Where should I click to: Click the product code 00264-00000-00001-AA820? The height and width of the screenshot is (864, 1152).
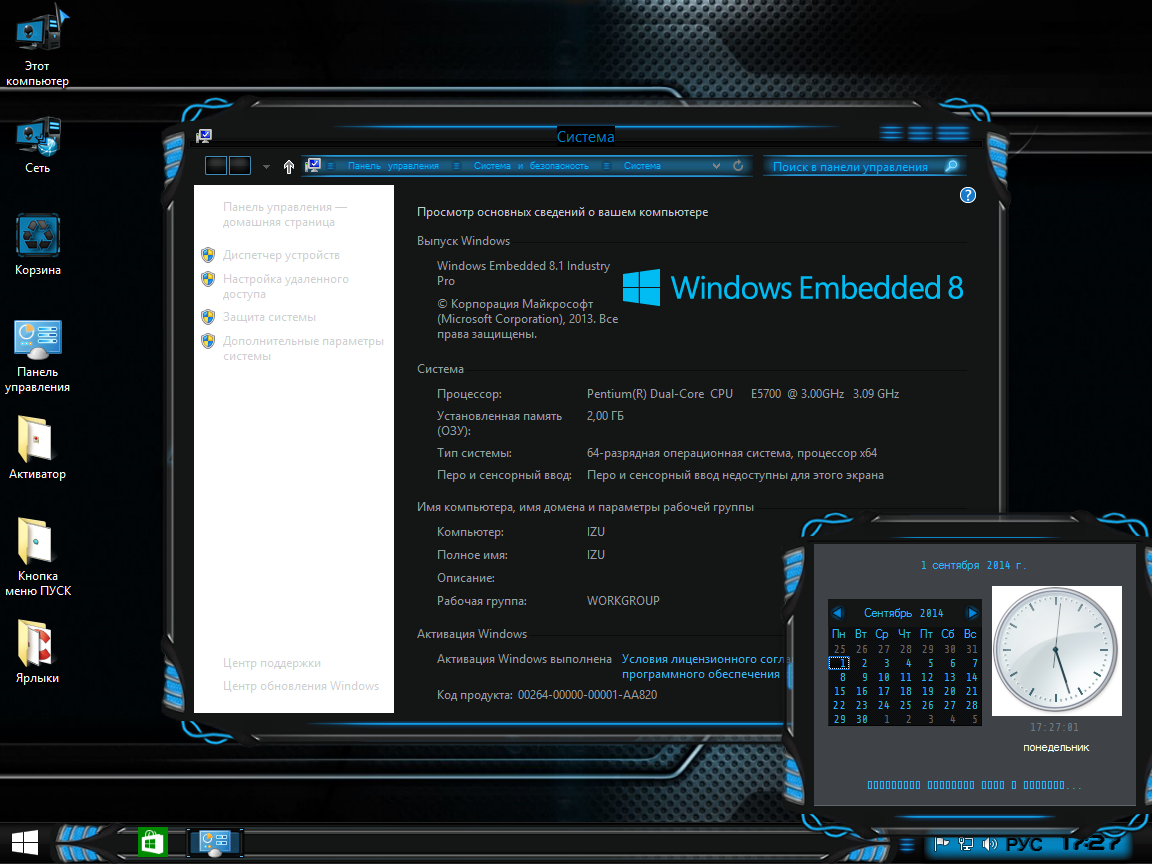click(x=588, y=695)
